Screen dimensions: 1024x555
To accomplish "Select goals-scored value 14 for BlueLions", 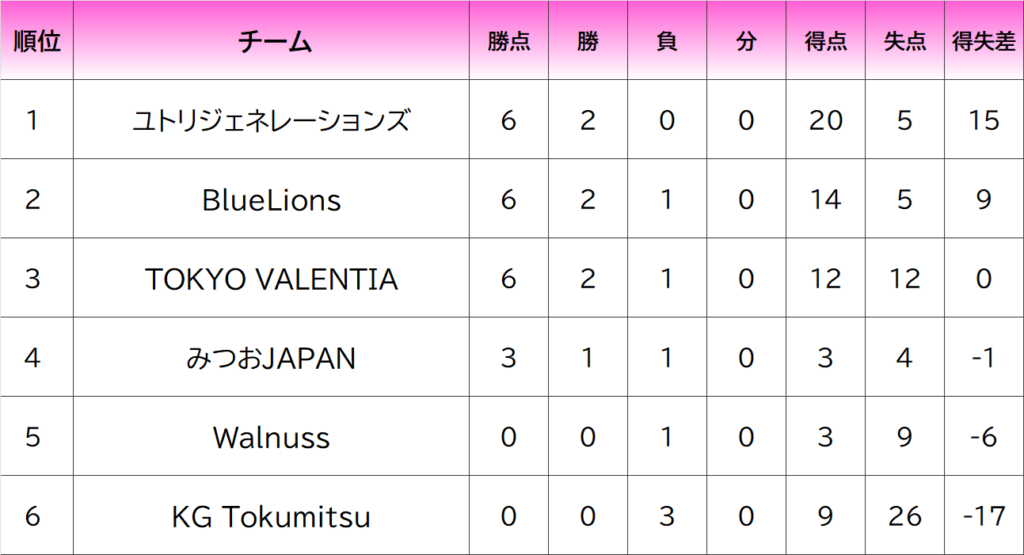I will (825, 199).
